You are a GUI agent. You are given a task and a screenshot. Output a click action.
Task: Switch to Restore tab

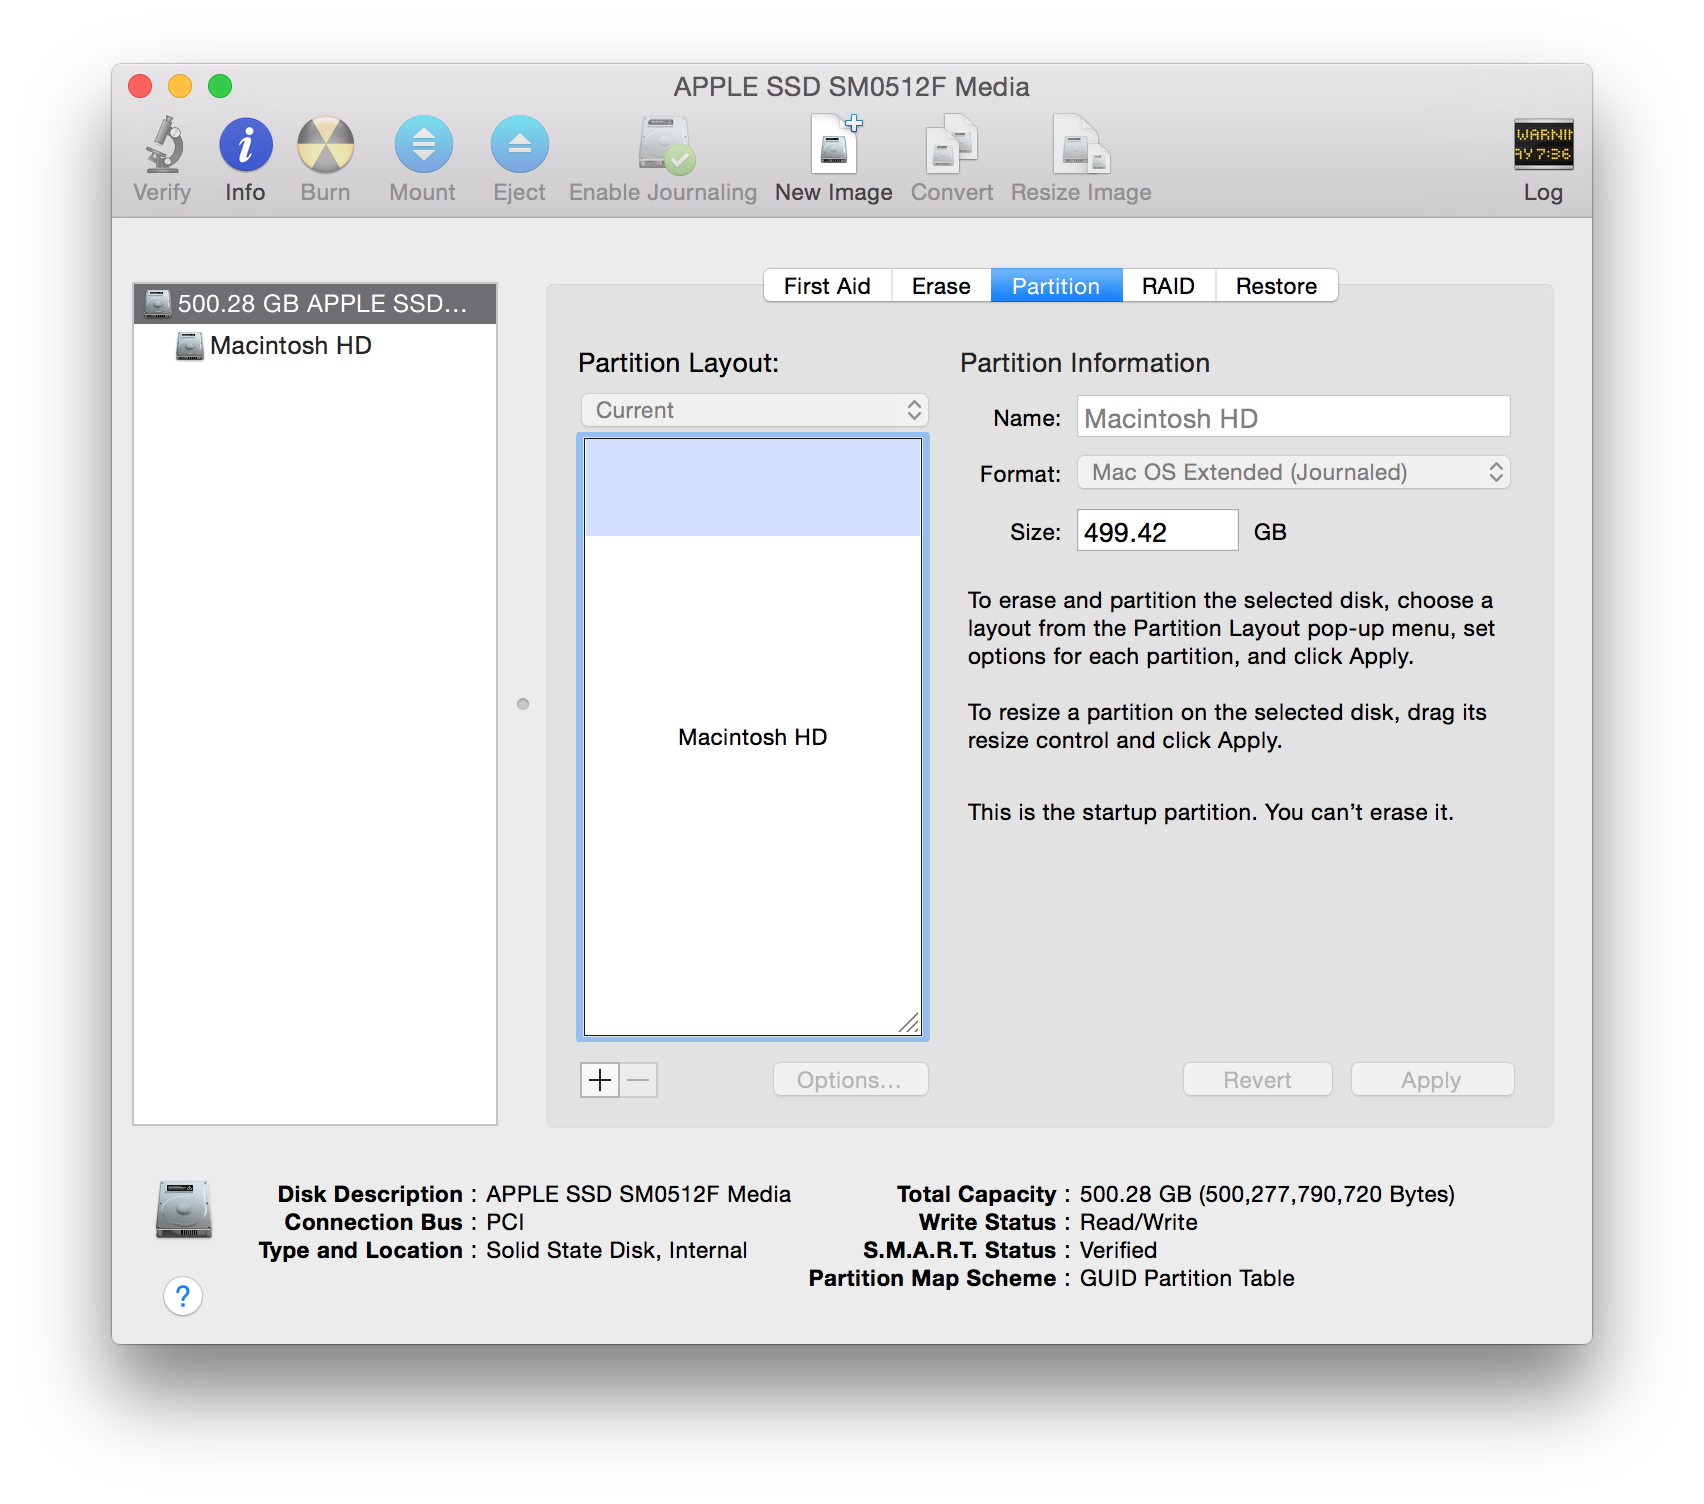(1276, 286)
